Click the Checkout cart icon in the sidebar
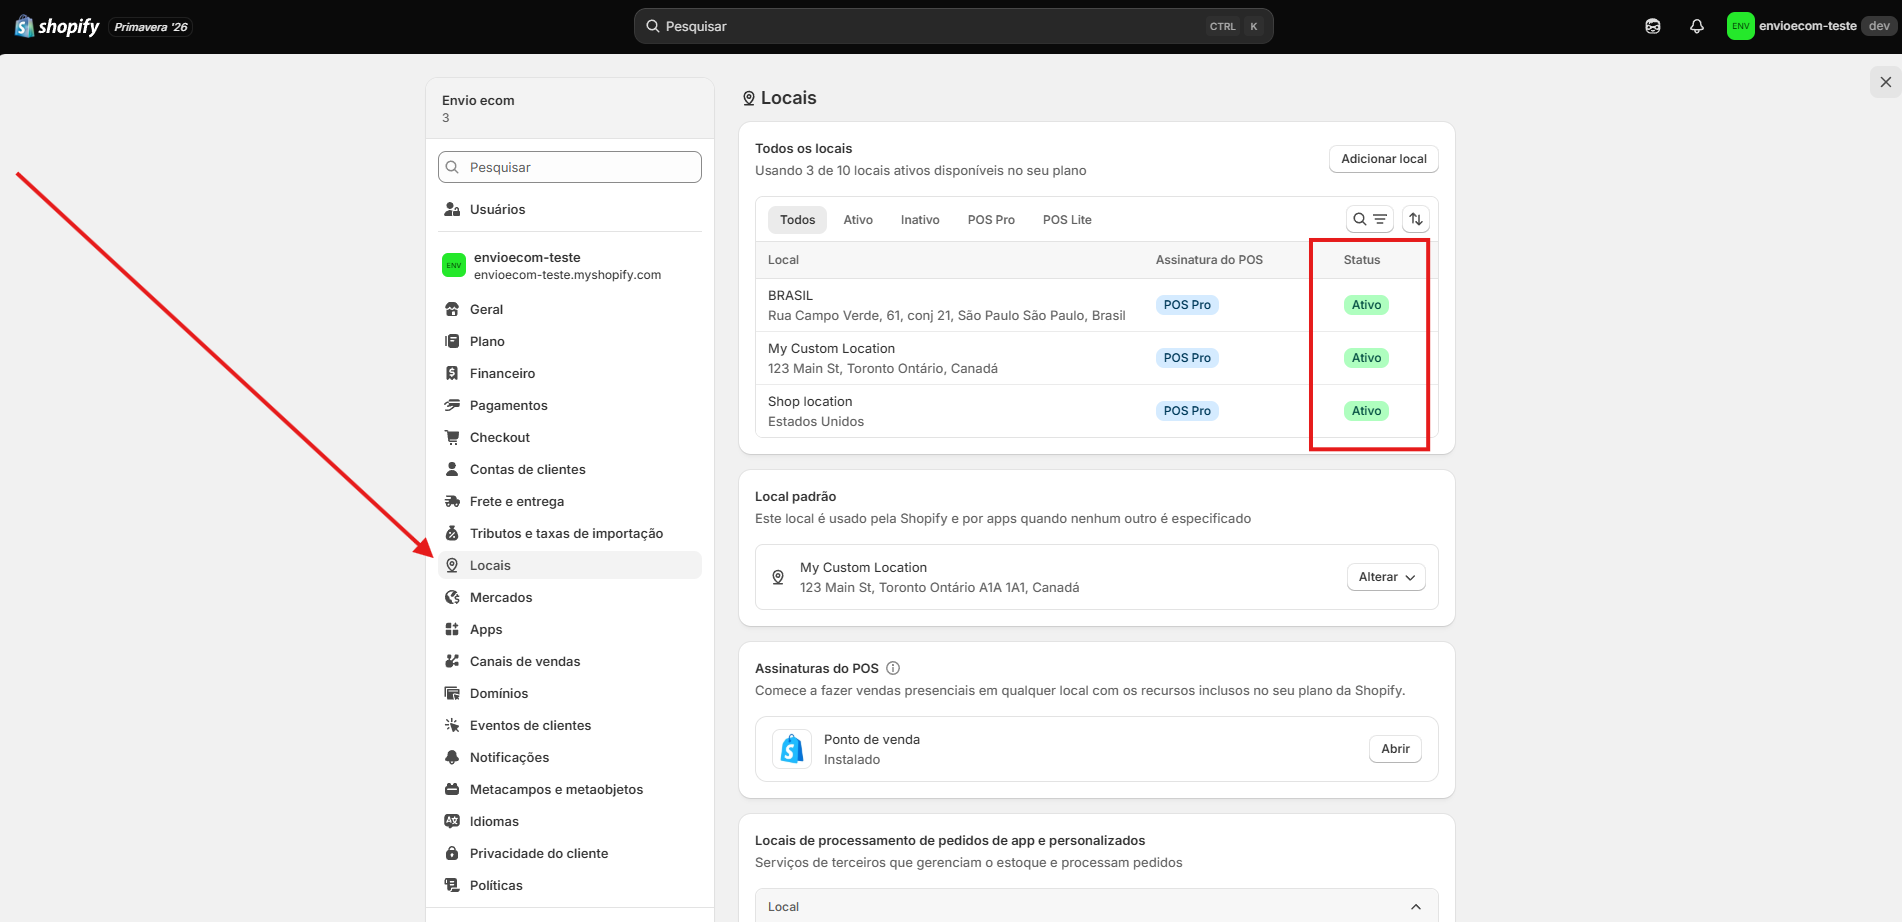 tap(452, 437)
